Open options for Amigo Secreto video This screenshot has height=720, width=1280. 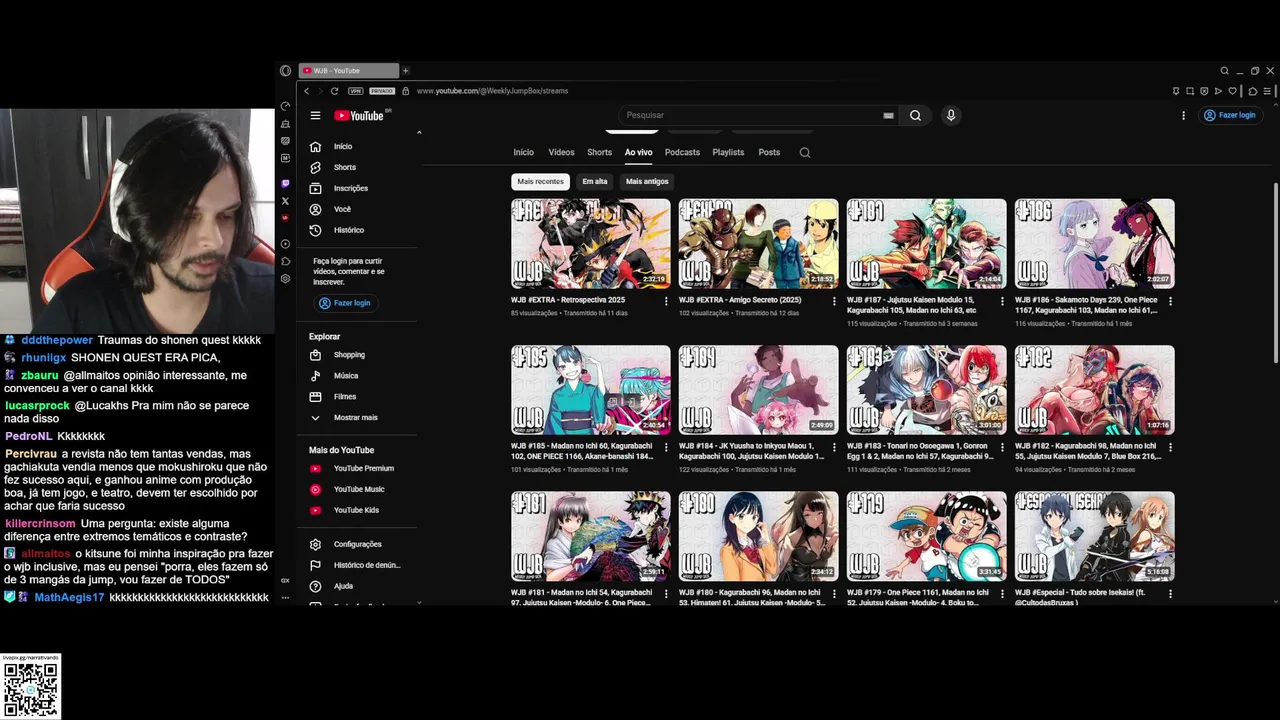pyautogui.click(x=834, y=301)
